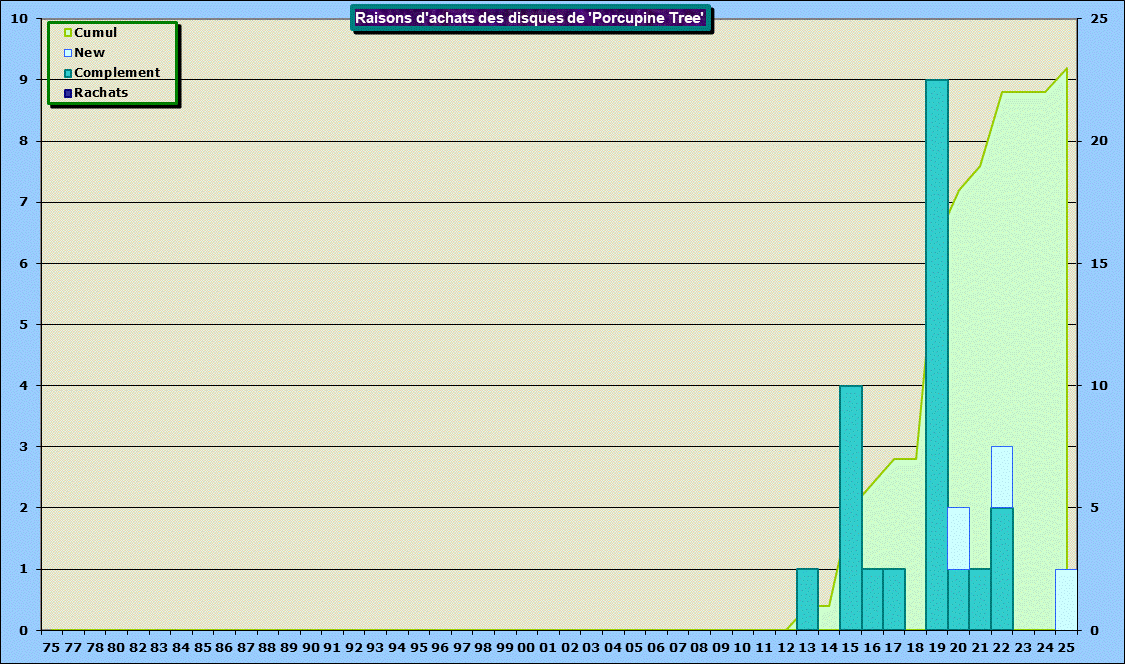Click the New segment atop the year 22 bar
This screenshot has height=664, width=1125.
click(1002, 477)
